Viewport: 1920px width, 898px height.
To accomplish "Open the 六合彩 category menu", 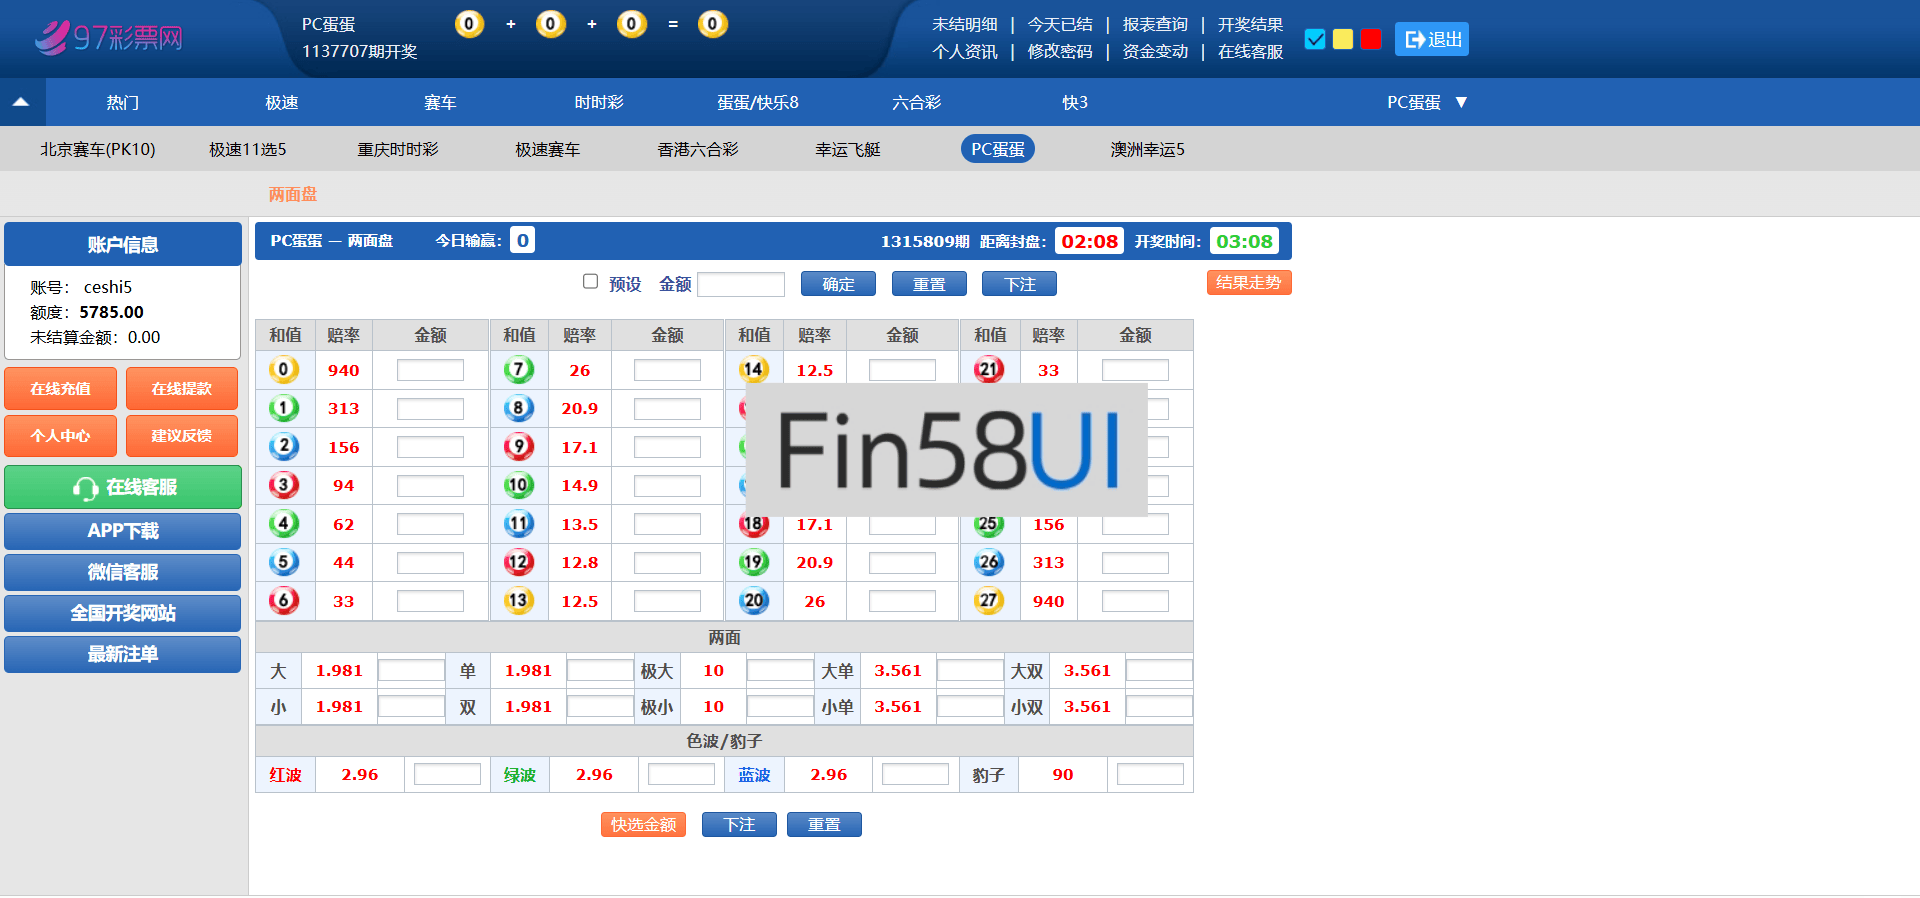I will tap(916, 102).
